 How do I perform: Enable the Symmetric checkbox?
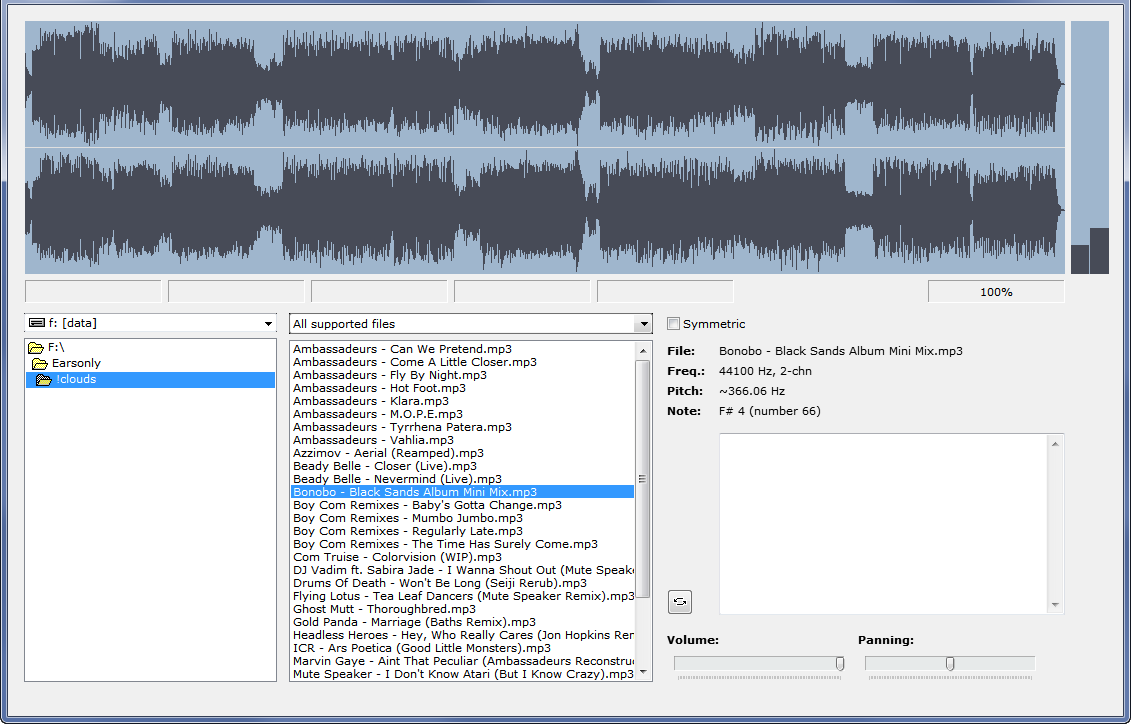click(674, 324)
